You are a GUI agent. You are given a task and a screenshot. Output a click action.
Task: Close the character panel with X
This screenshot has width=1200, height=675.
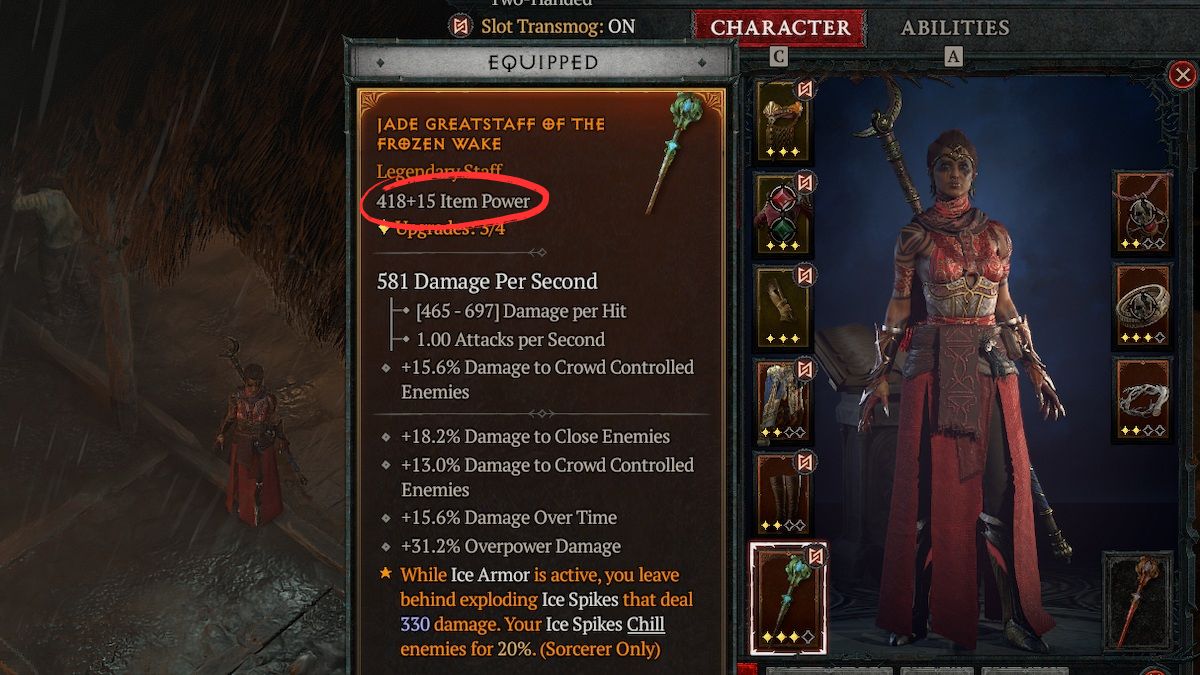click(x=1180, y=75)
